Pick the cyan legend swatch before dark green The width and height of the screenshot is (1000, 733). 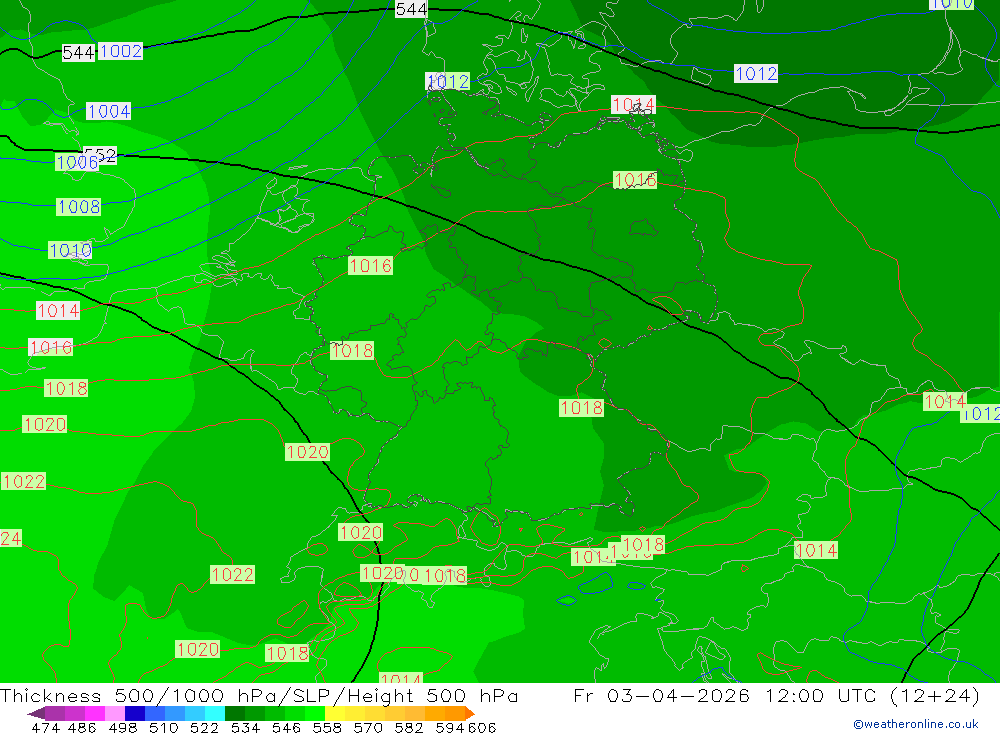(x=215, y=713)
